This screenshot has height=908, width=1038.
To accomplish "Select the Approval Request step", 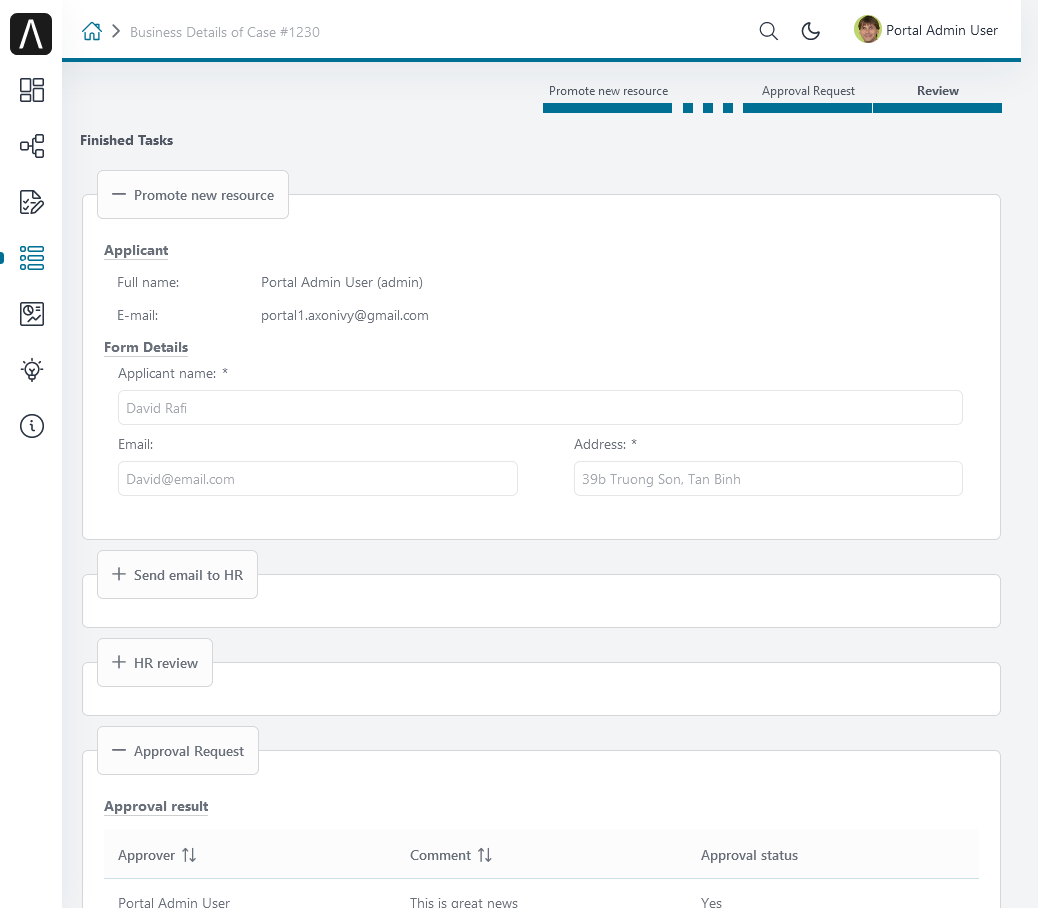I will coord(808,98).
